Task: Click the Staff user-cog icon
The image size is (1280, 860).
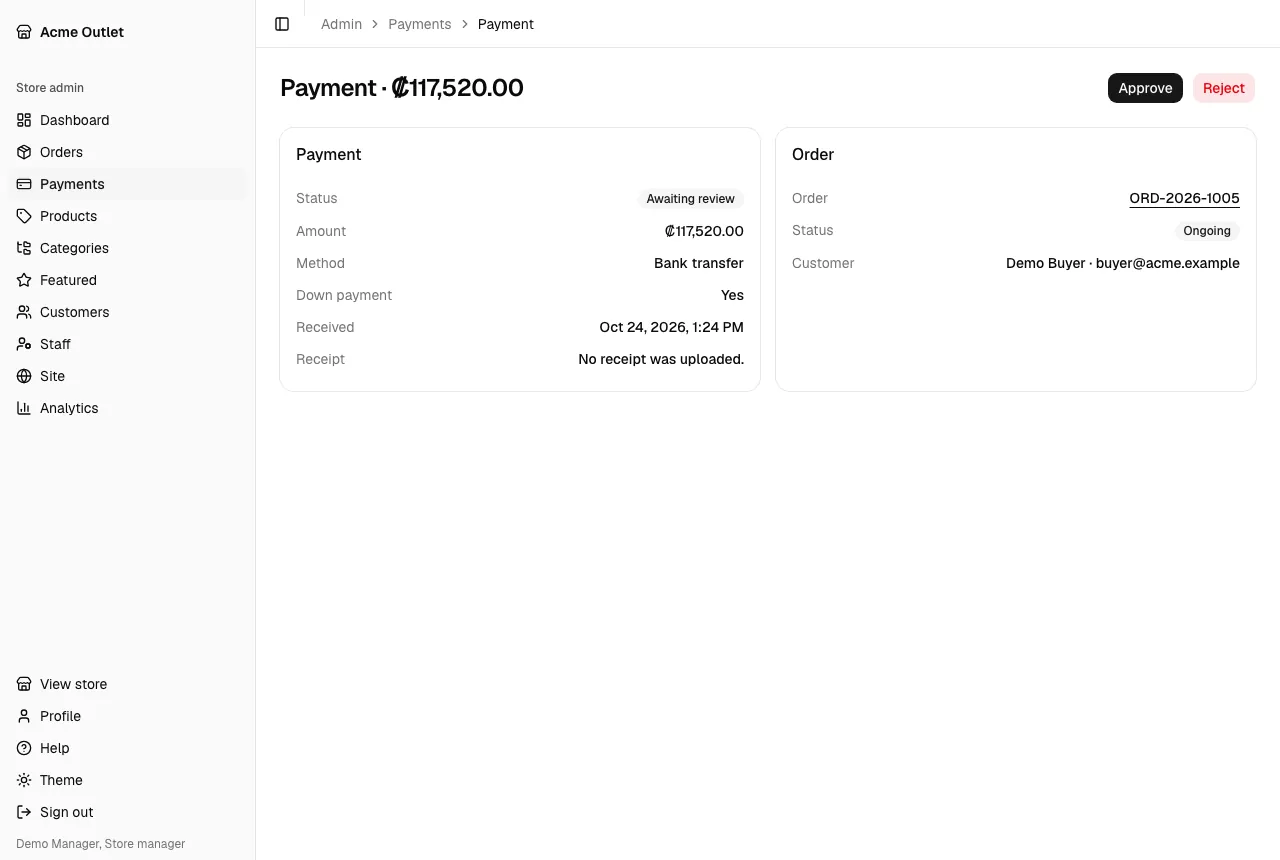Action: pos(24,344)
